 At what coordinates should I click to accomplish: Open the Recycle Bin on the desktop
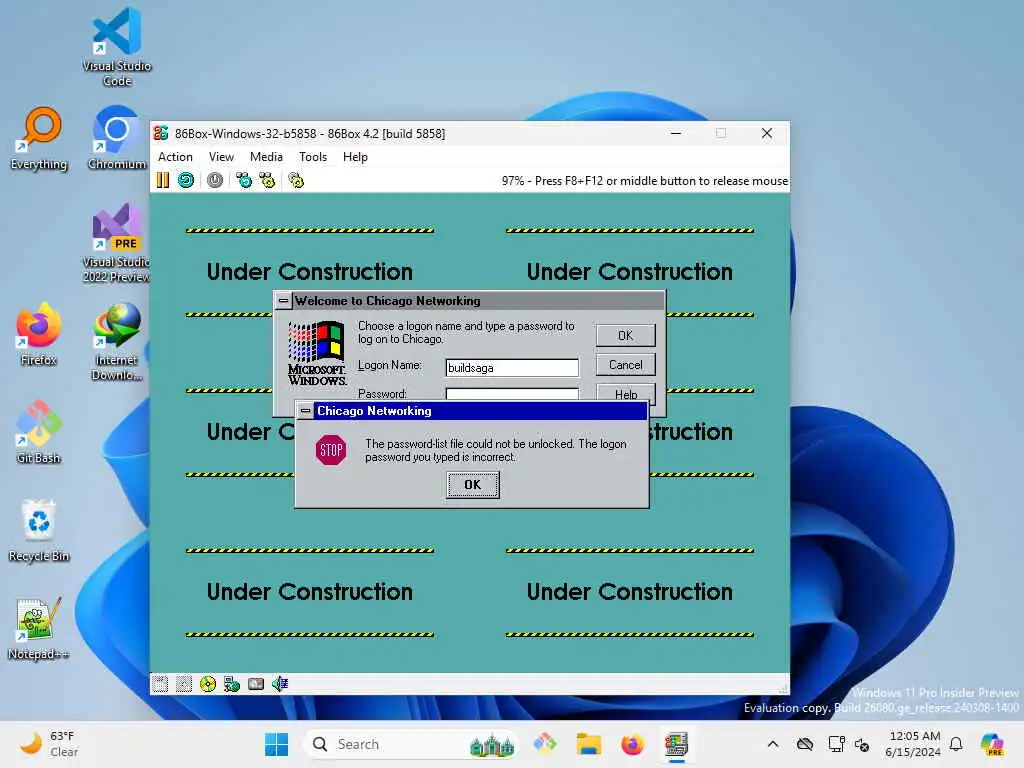39,530
